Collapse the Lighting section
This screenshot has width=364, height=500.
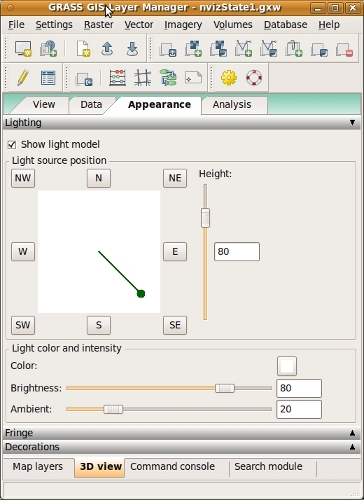(x=352, y=123)
